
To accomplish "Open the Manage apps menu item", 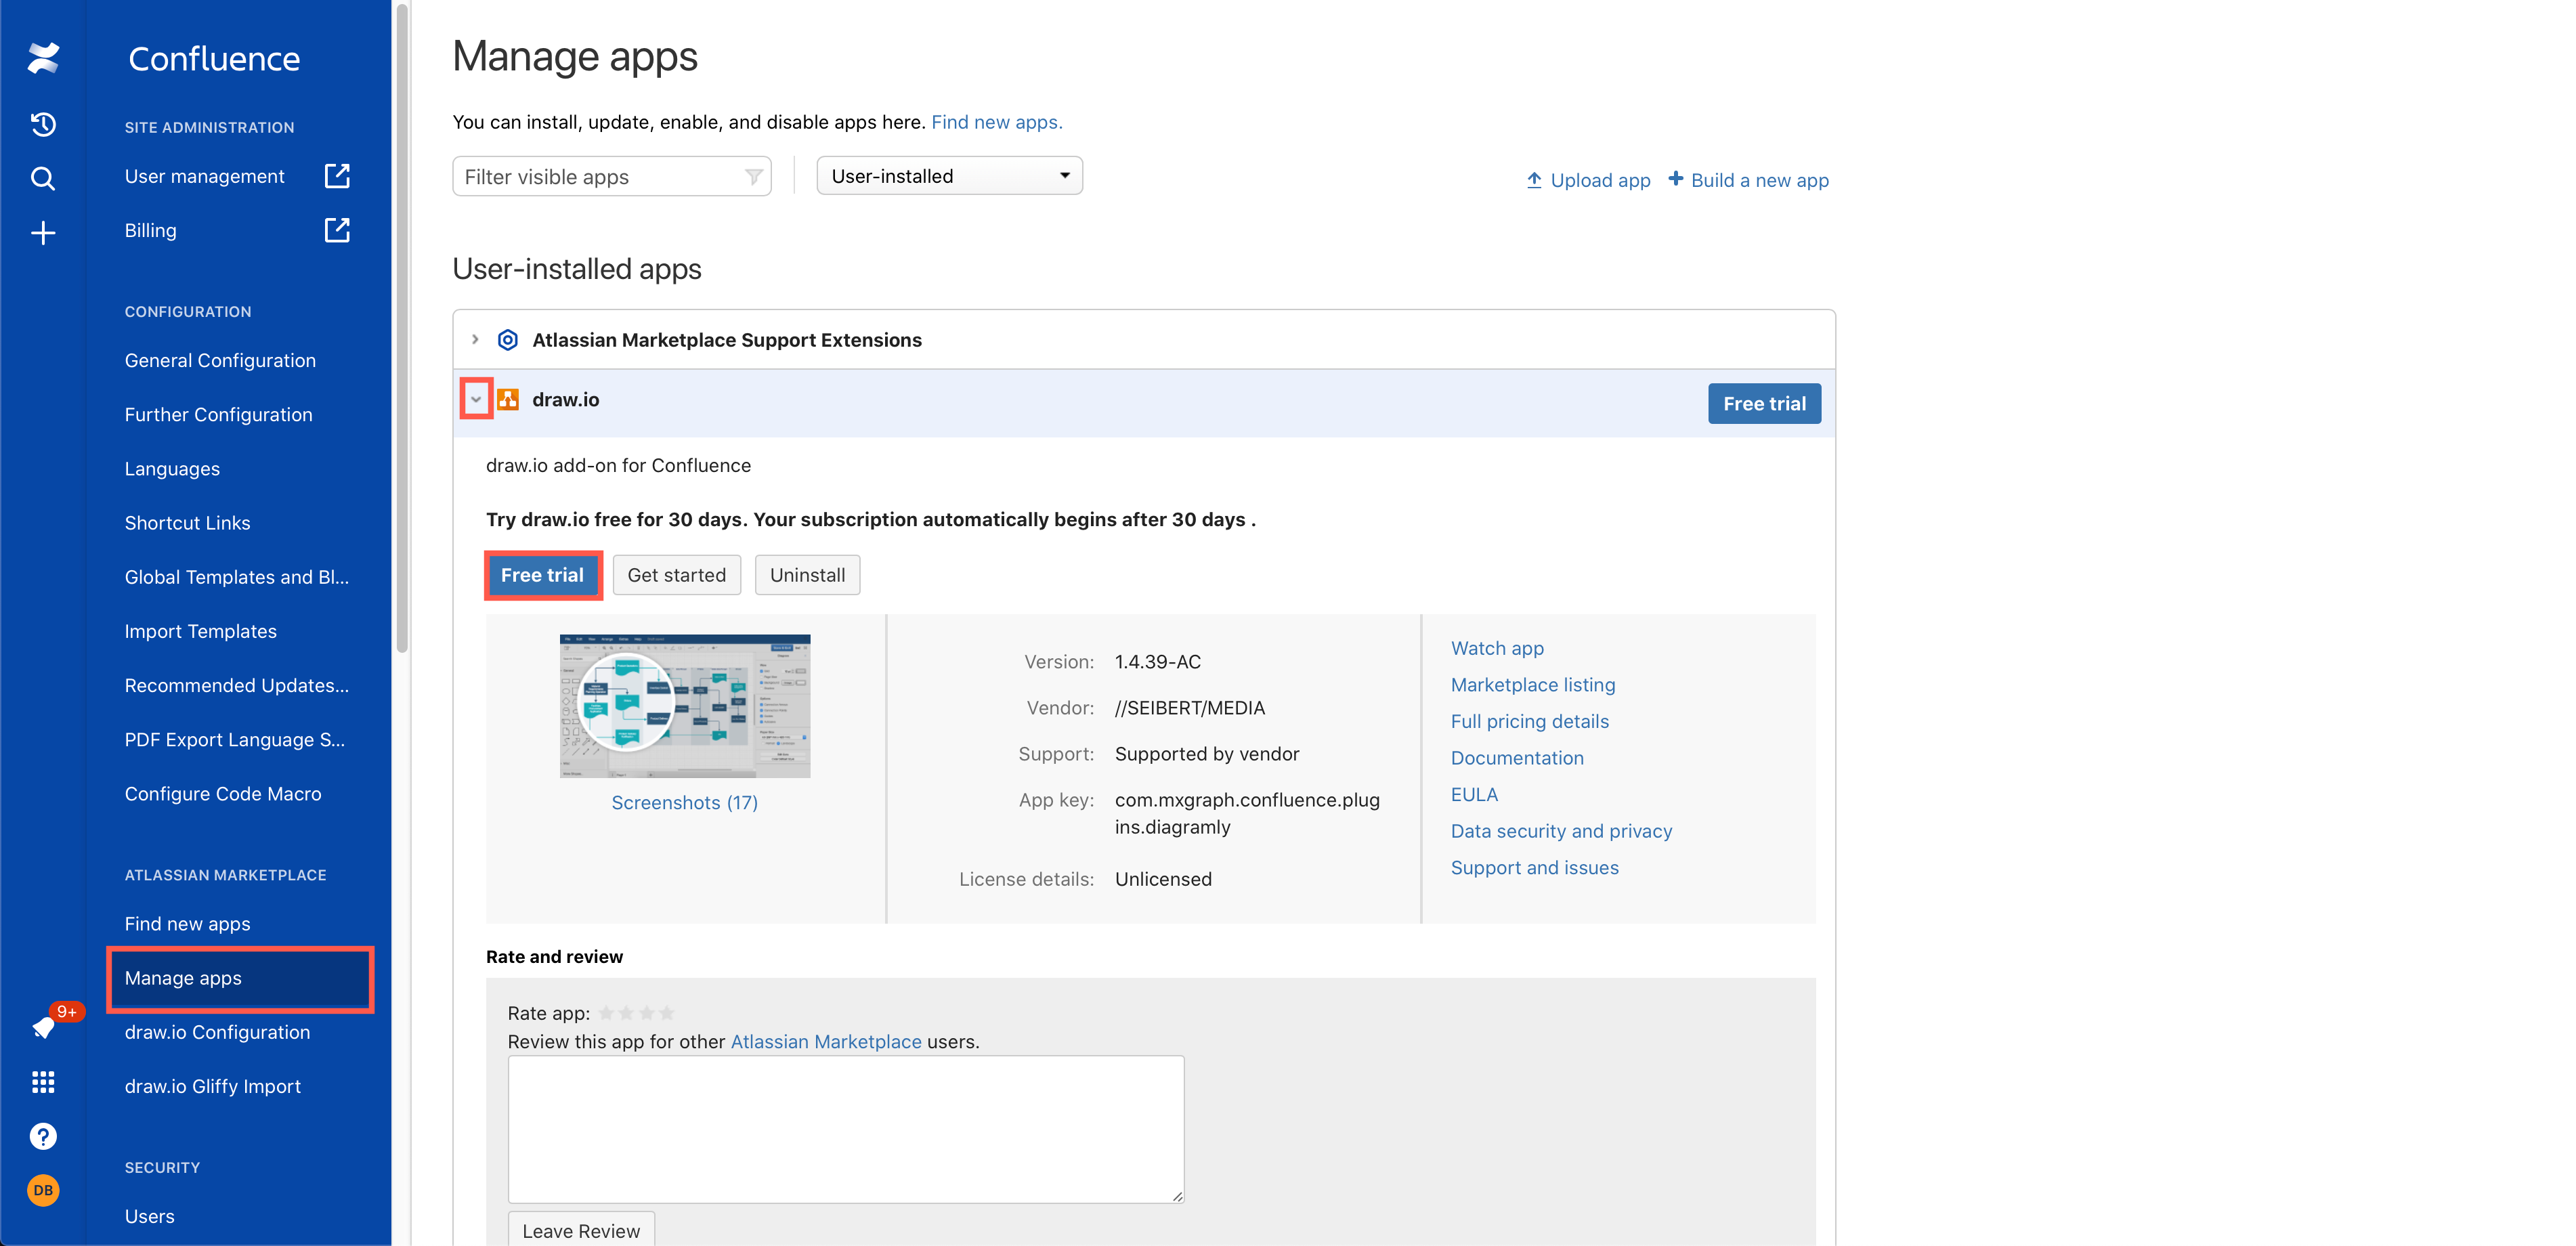I will [182, 976].
